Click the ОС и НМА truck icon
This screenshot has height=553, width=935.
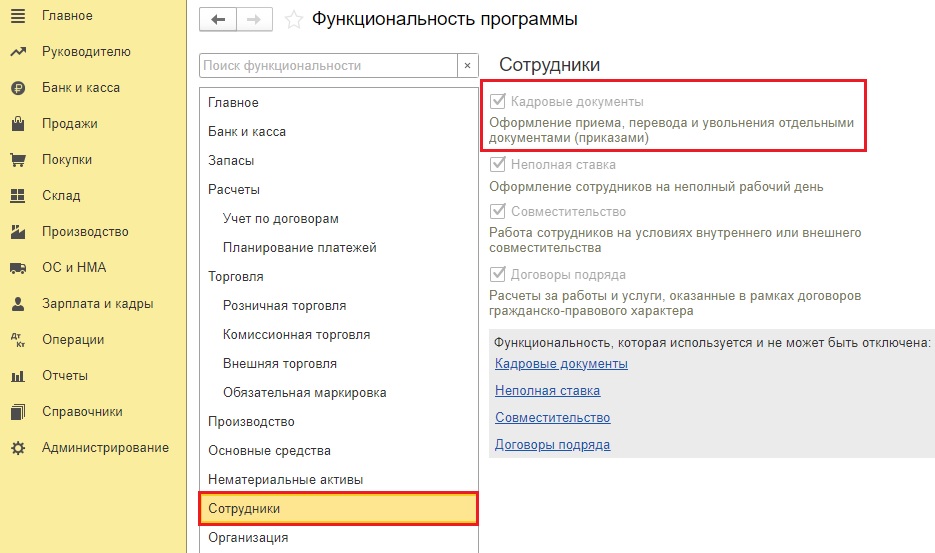18,268
